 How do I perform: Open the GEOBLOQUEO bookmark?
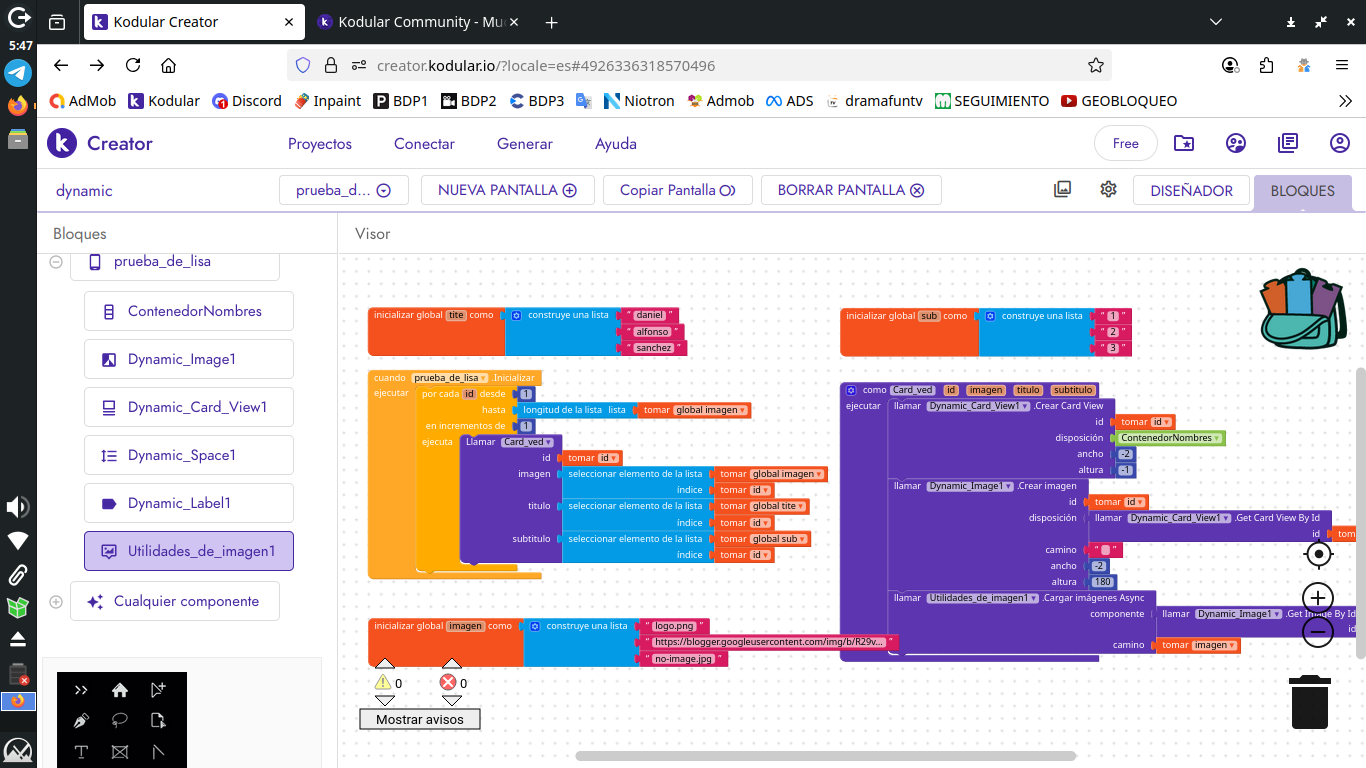(1119, 101)
